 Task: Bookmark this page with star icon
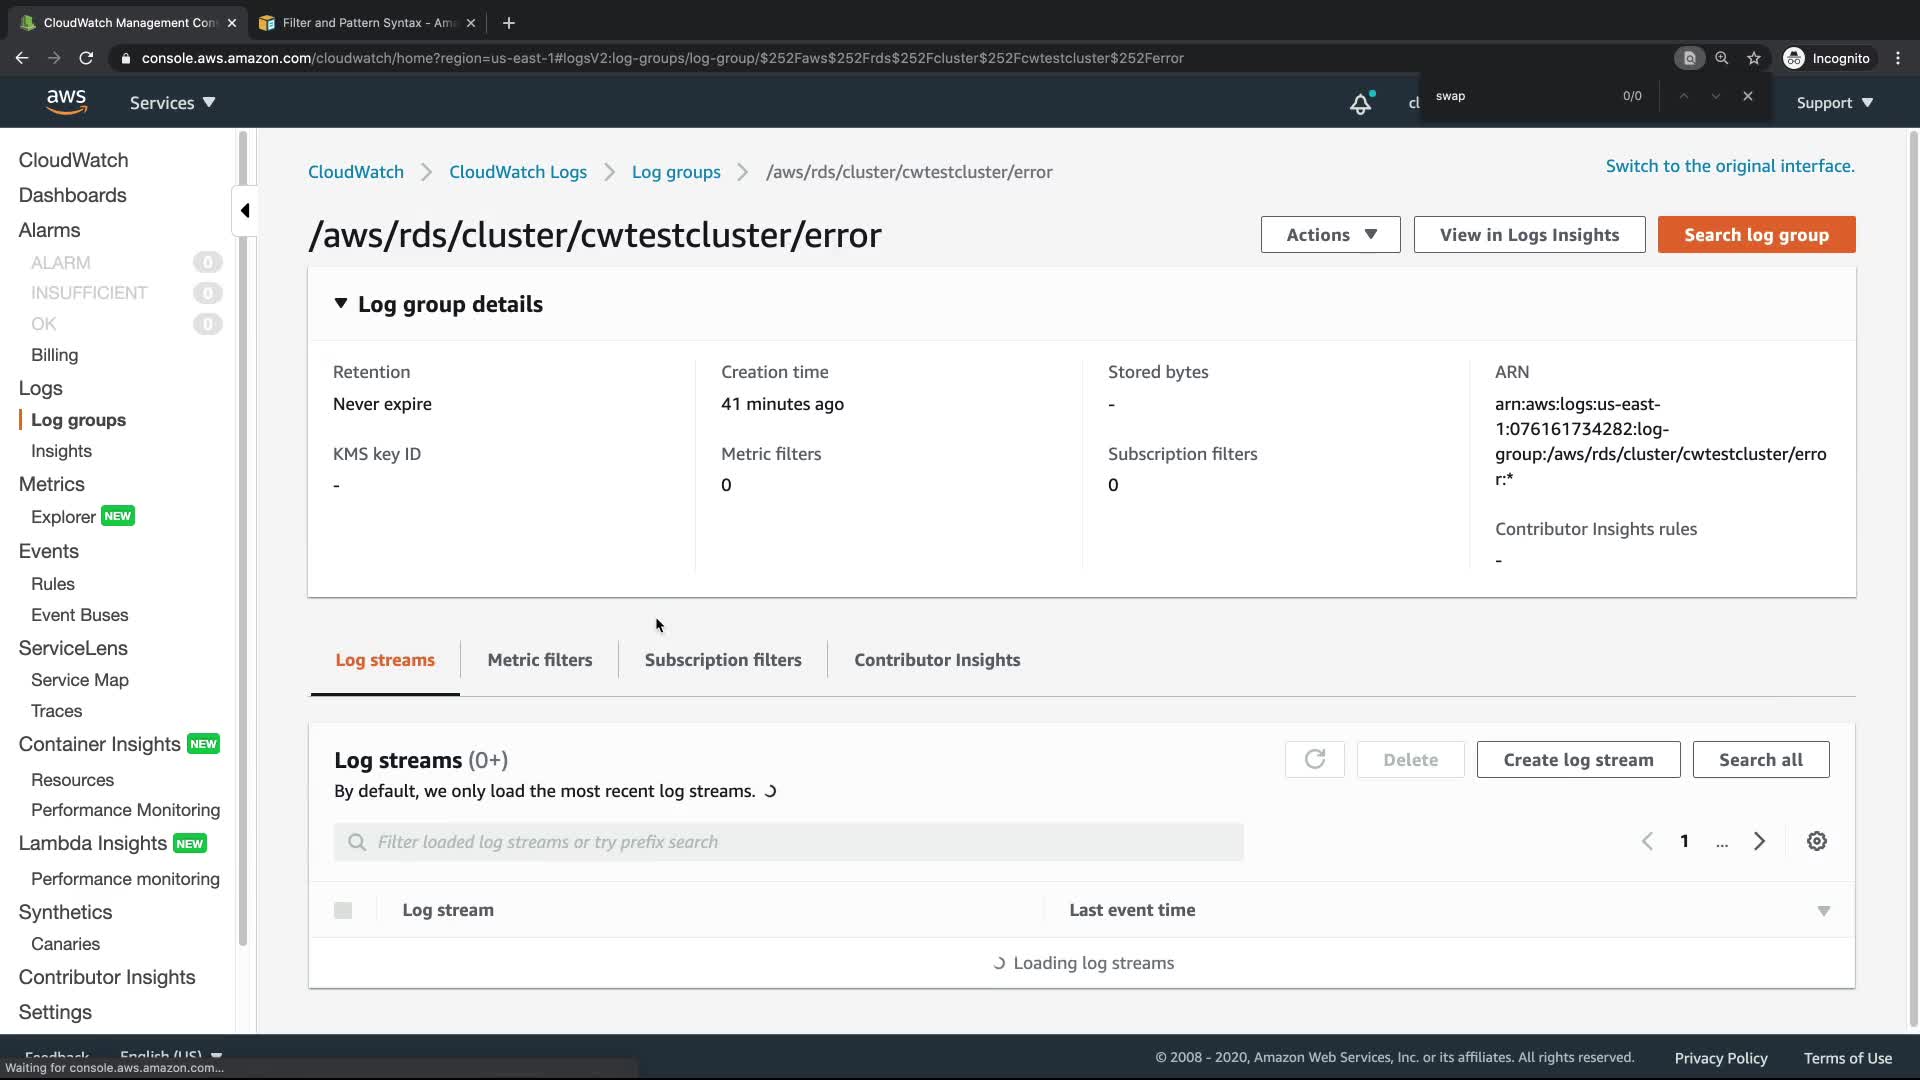(x=1753, y=58)
